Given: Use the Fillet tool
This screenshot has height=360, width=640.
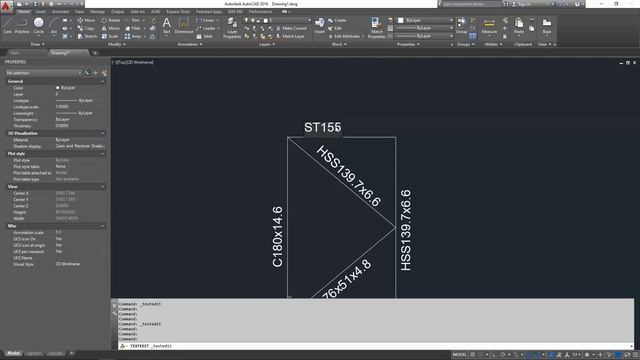Looking at the screenshot, I should [x=133, y=28].
